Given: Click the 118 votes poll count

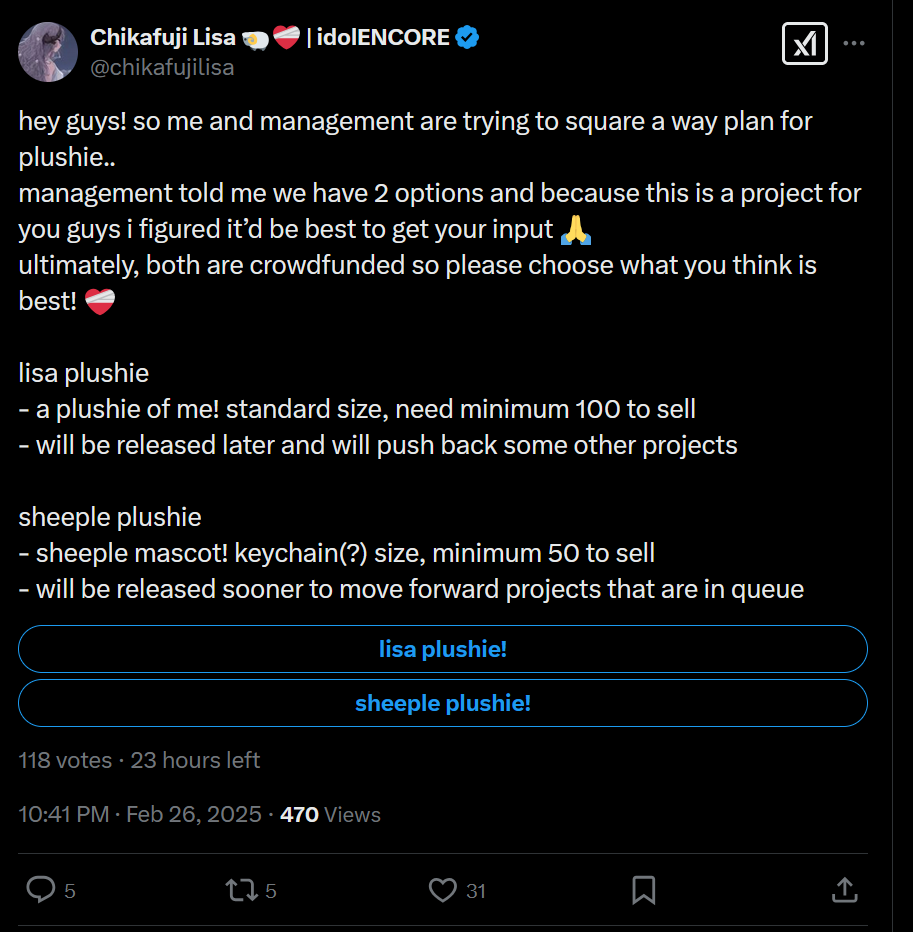Looking at the screenshot, I should (65, 760).
